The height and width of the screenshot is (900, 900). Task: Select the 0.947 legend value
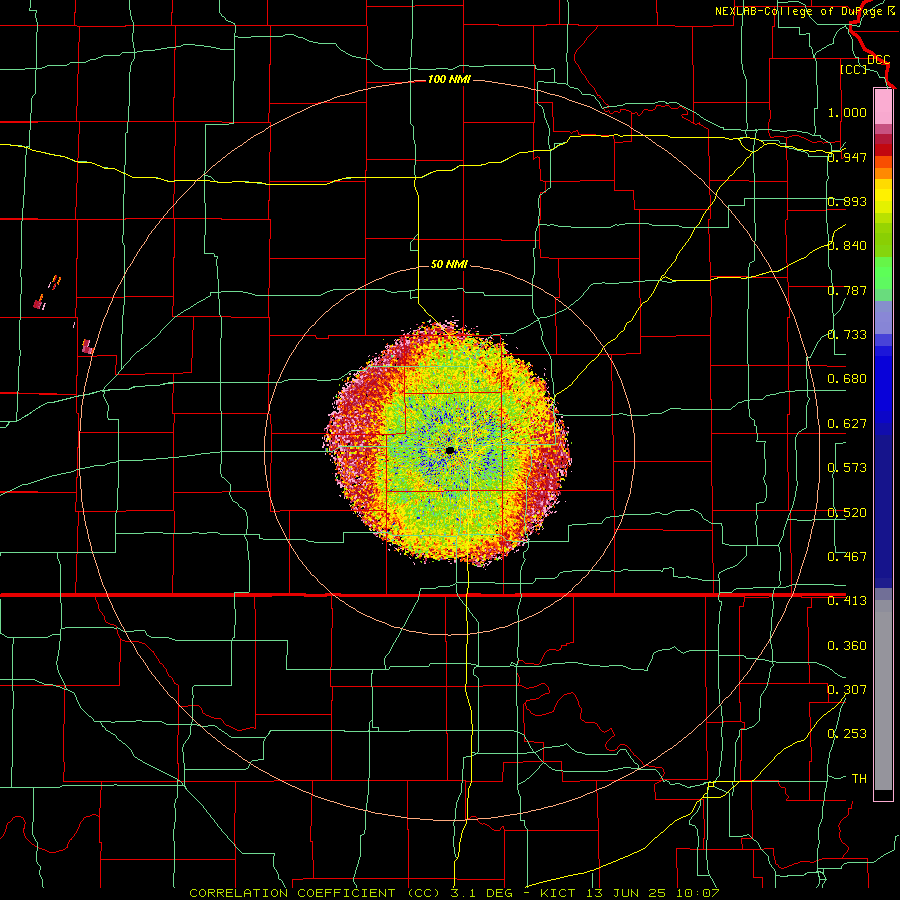[x=847, y=157]
